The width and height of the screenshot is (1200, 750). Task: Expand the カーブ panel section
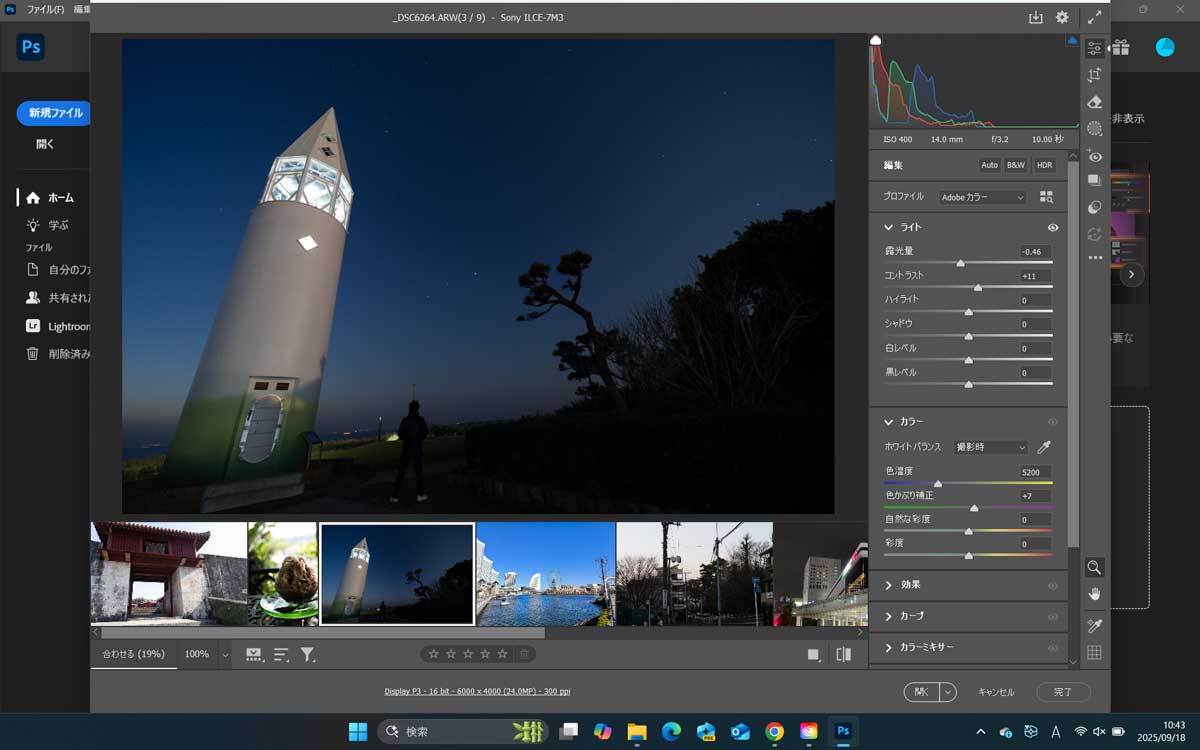[889, 616]
